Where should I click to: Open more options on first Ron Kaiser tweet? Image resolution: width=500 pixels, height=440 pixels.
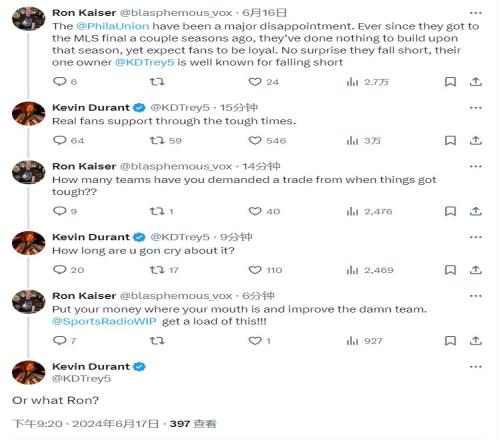click(476, 13)
